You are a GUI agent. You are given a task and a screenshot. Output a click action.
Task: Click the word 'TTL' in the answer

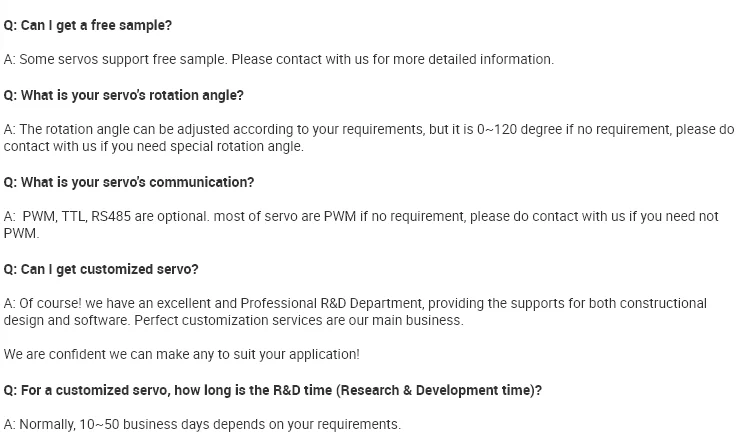(x=74, y=217)
